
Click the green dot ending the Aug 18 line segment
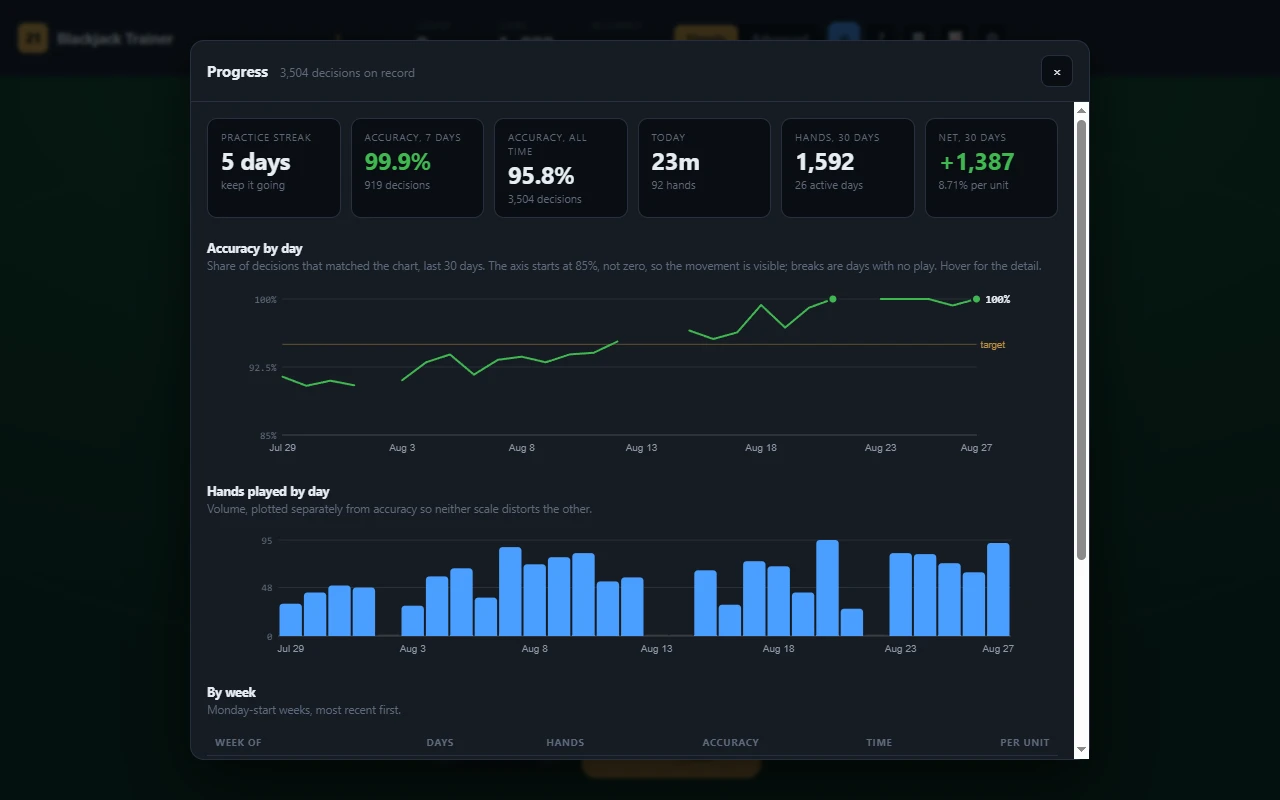tap(832, 299)
